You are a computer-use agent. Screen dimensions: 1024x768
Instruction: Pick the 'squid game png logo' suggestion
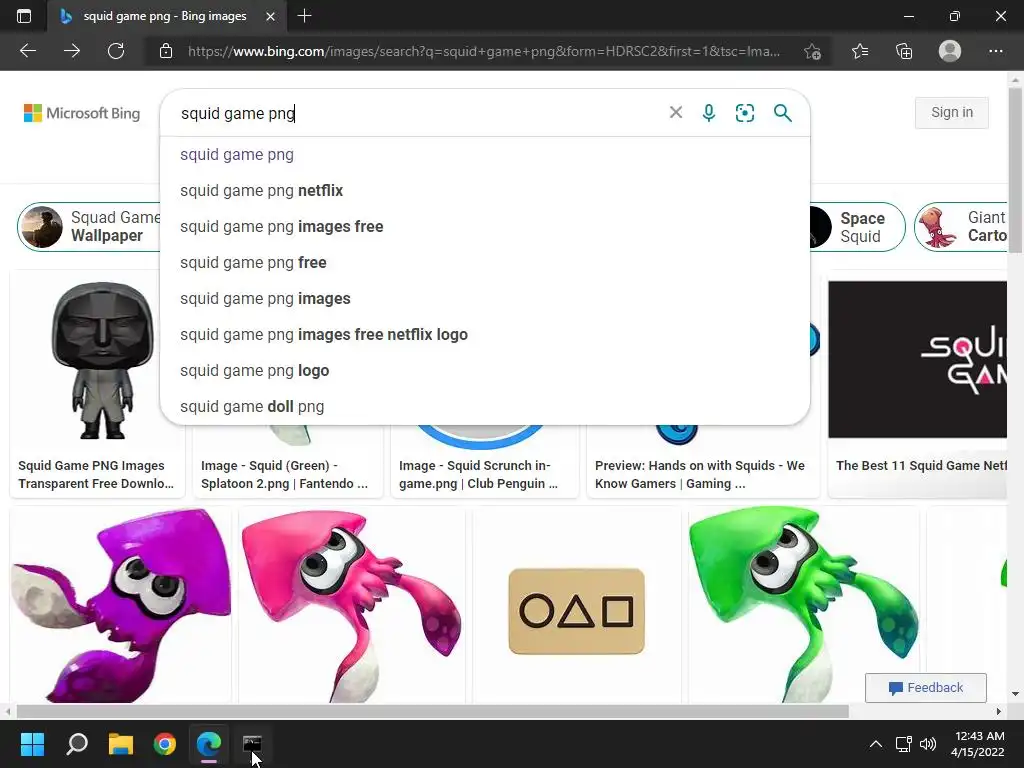click(x=485, y=370)
